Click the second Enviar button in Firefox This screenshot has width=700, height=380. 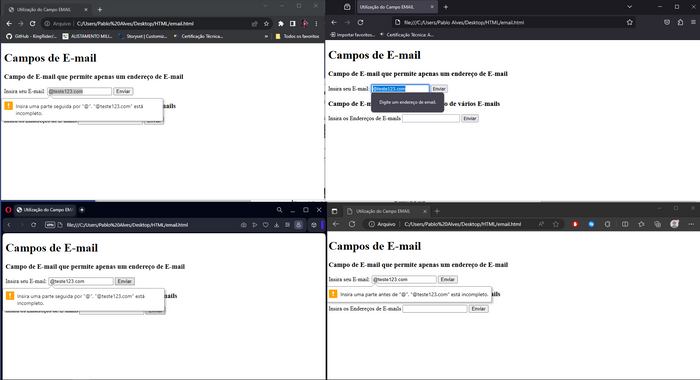coord(470,118)
